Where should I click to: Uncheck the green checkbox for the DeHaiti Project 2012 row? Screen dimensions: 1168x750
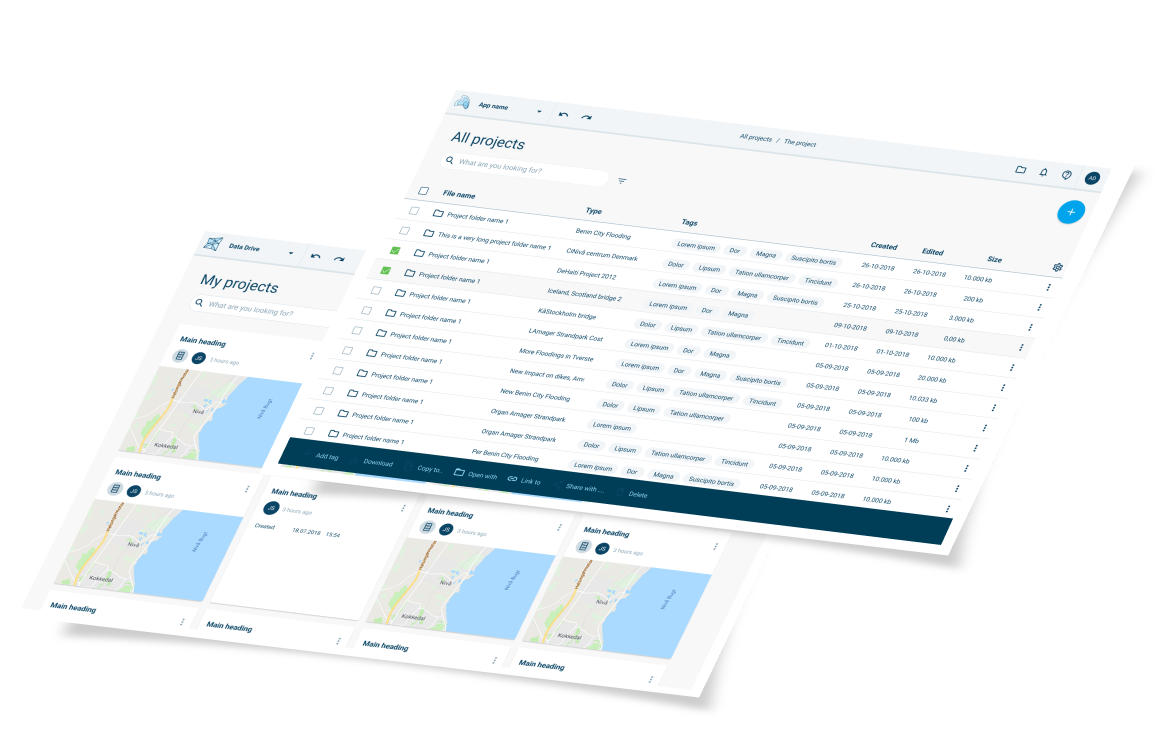coord(385,270)
